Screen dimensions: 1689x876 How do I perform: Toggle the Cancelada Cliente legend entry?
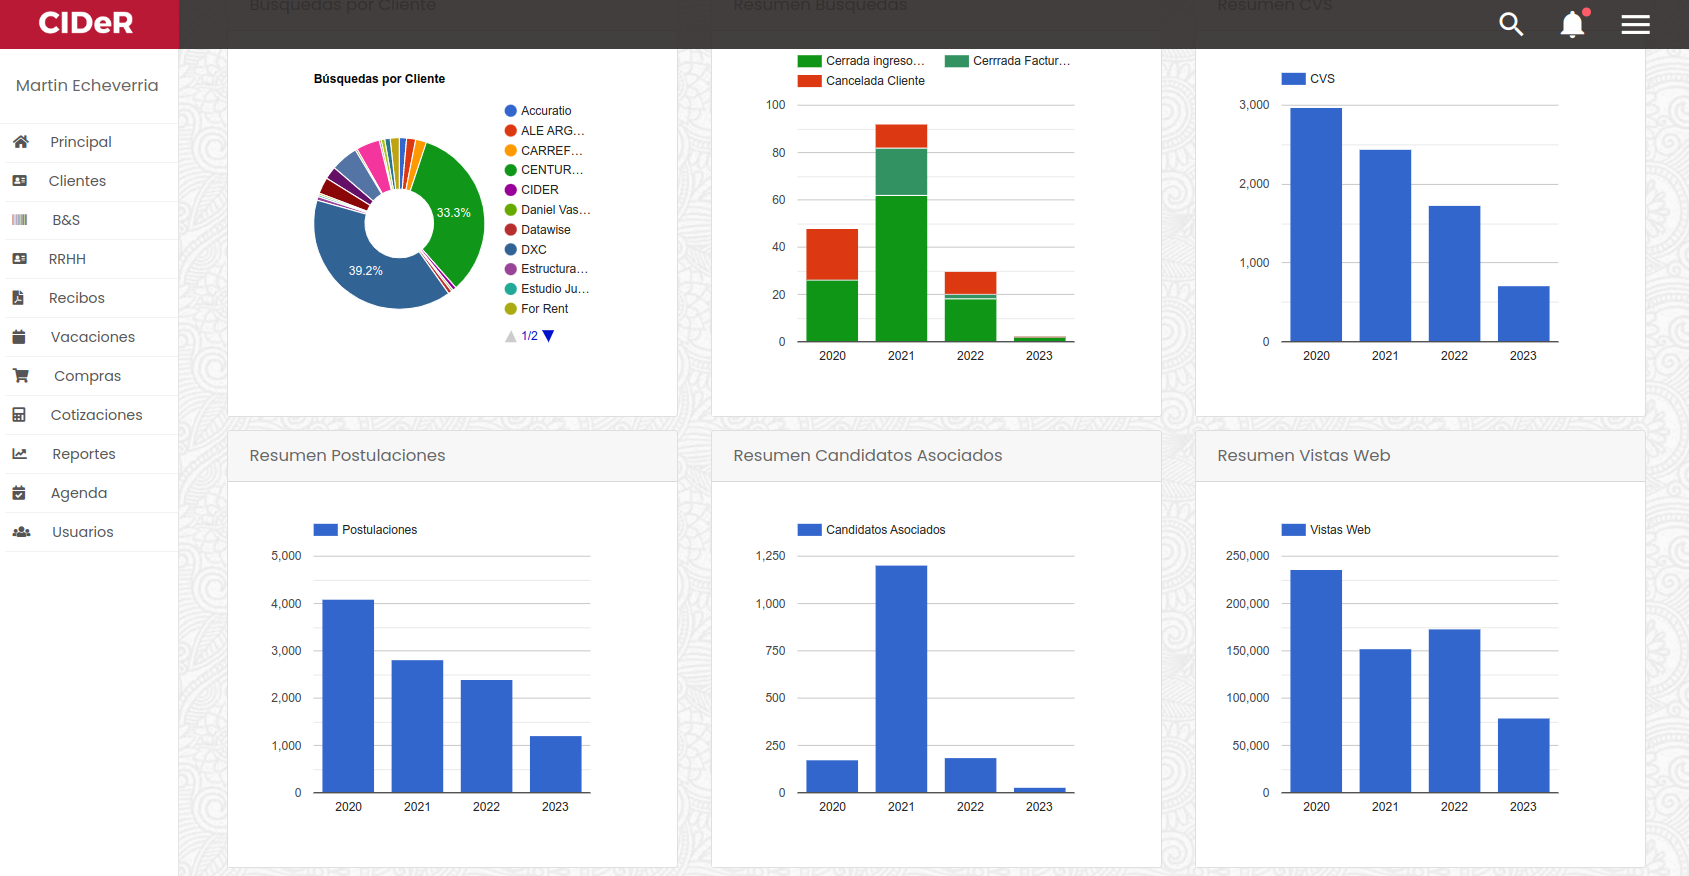(x=861, y=81)
